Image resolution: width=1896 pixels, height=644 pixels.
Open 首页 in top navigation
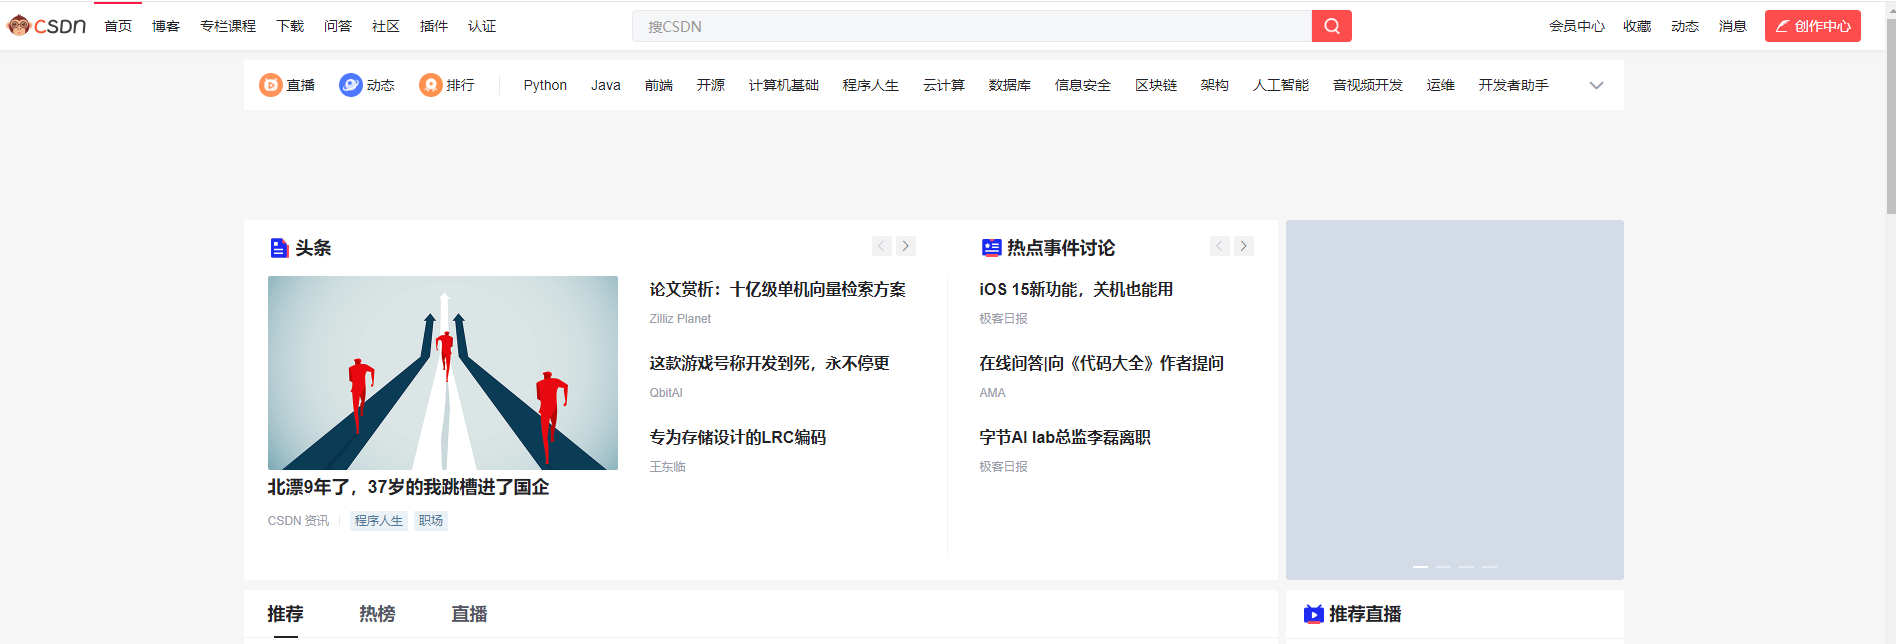[x=118, y=26]
